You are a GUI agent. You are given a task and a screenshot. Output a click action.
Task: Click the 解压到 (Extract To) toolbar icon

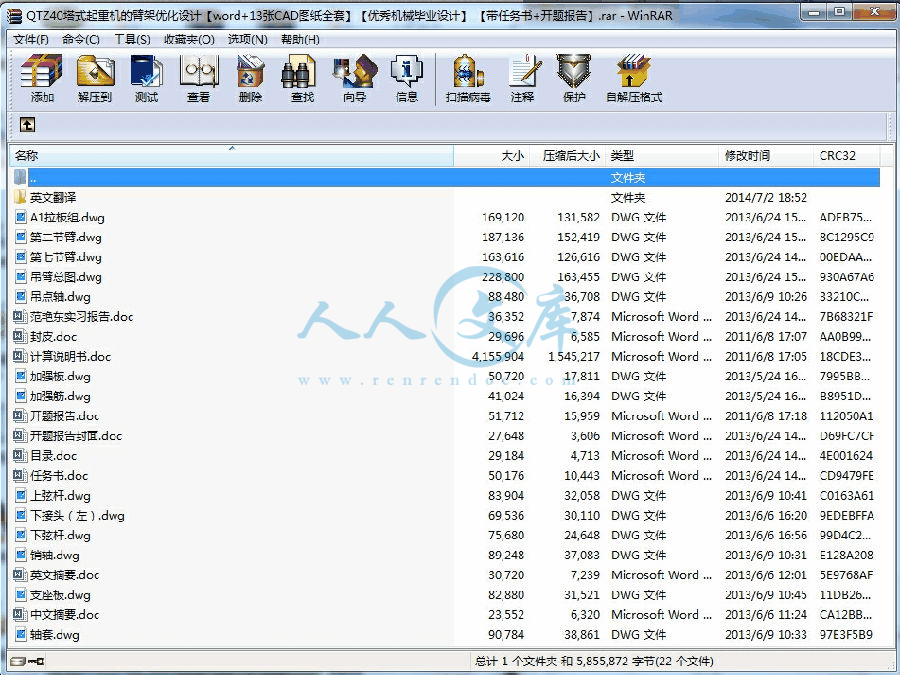tap(95, 71)
